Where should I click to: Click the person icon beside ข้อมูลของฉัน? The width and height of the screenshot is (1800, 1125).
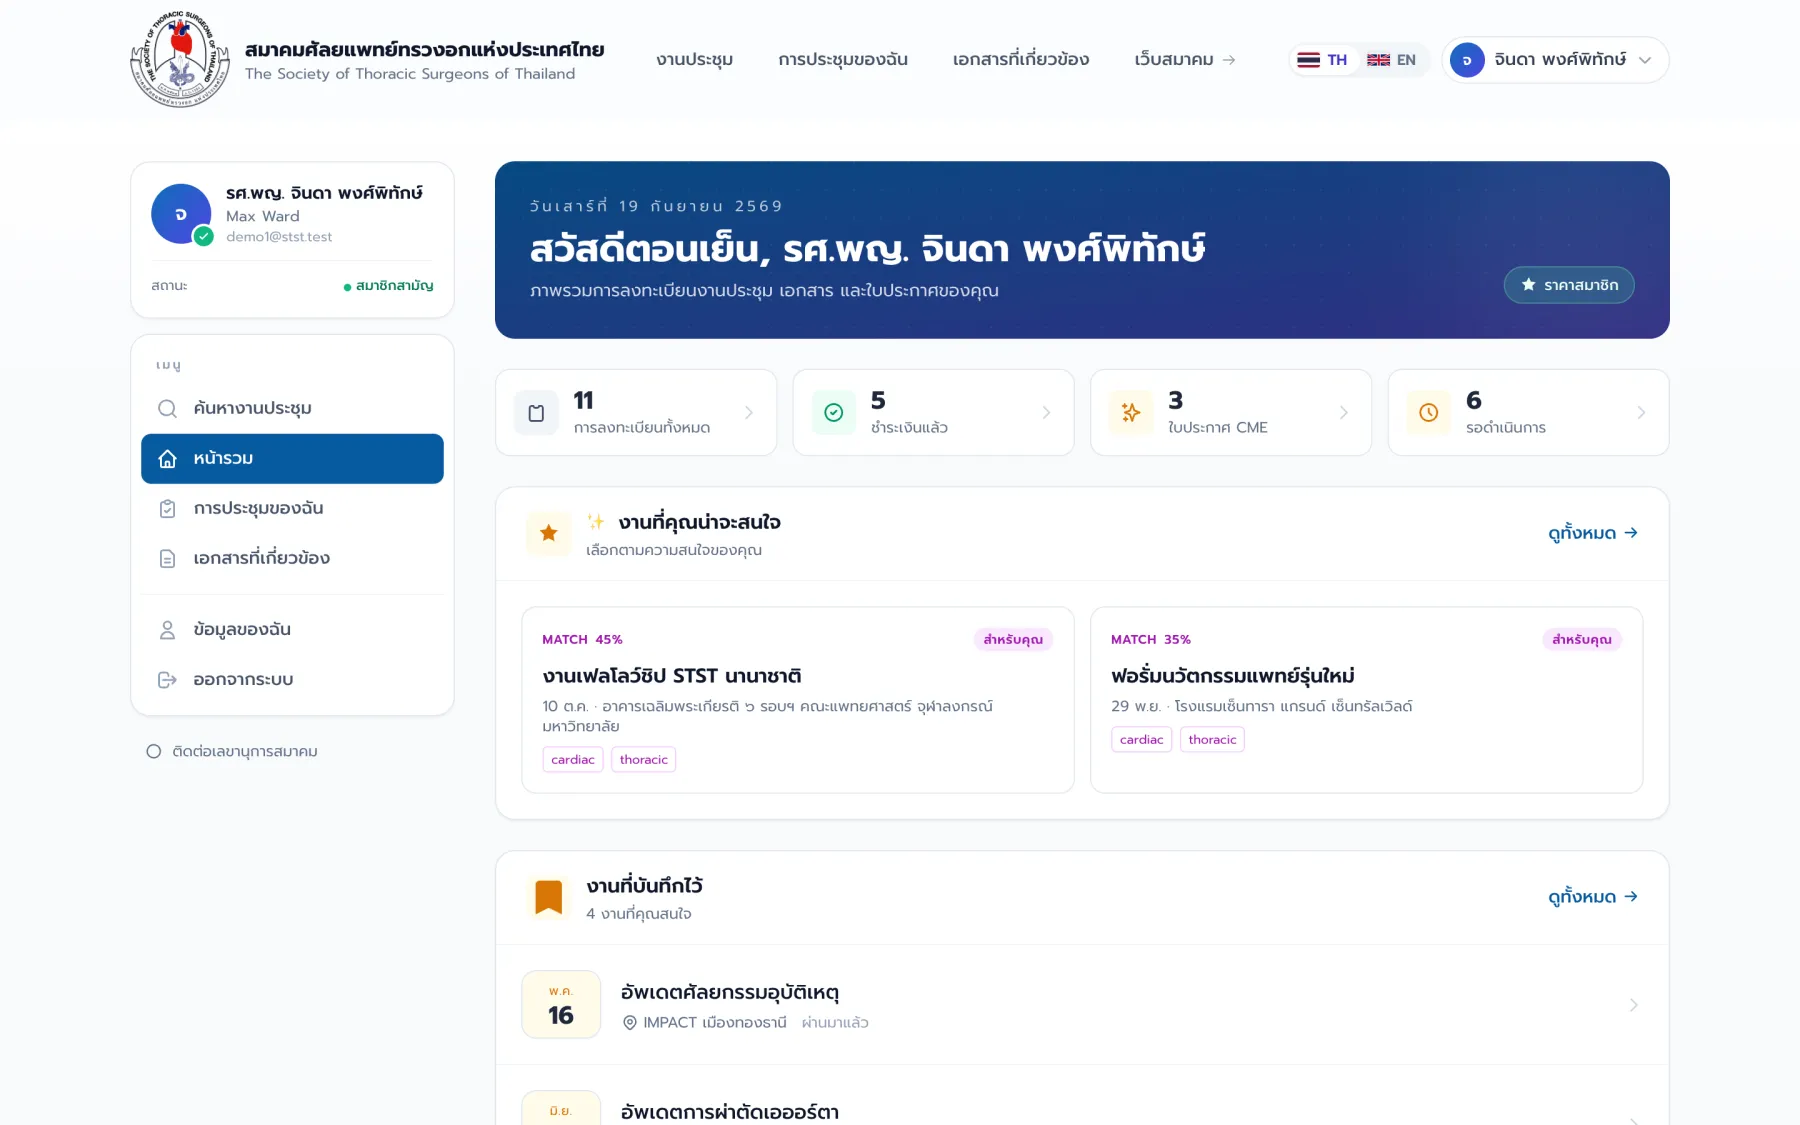(x=167, y=630)
